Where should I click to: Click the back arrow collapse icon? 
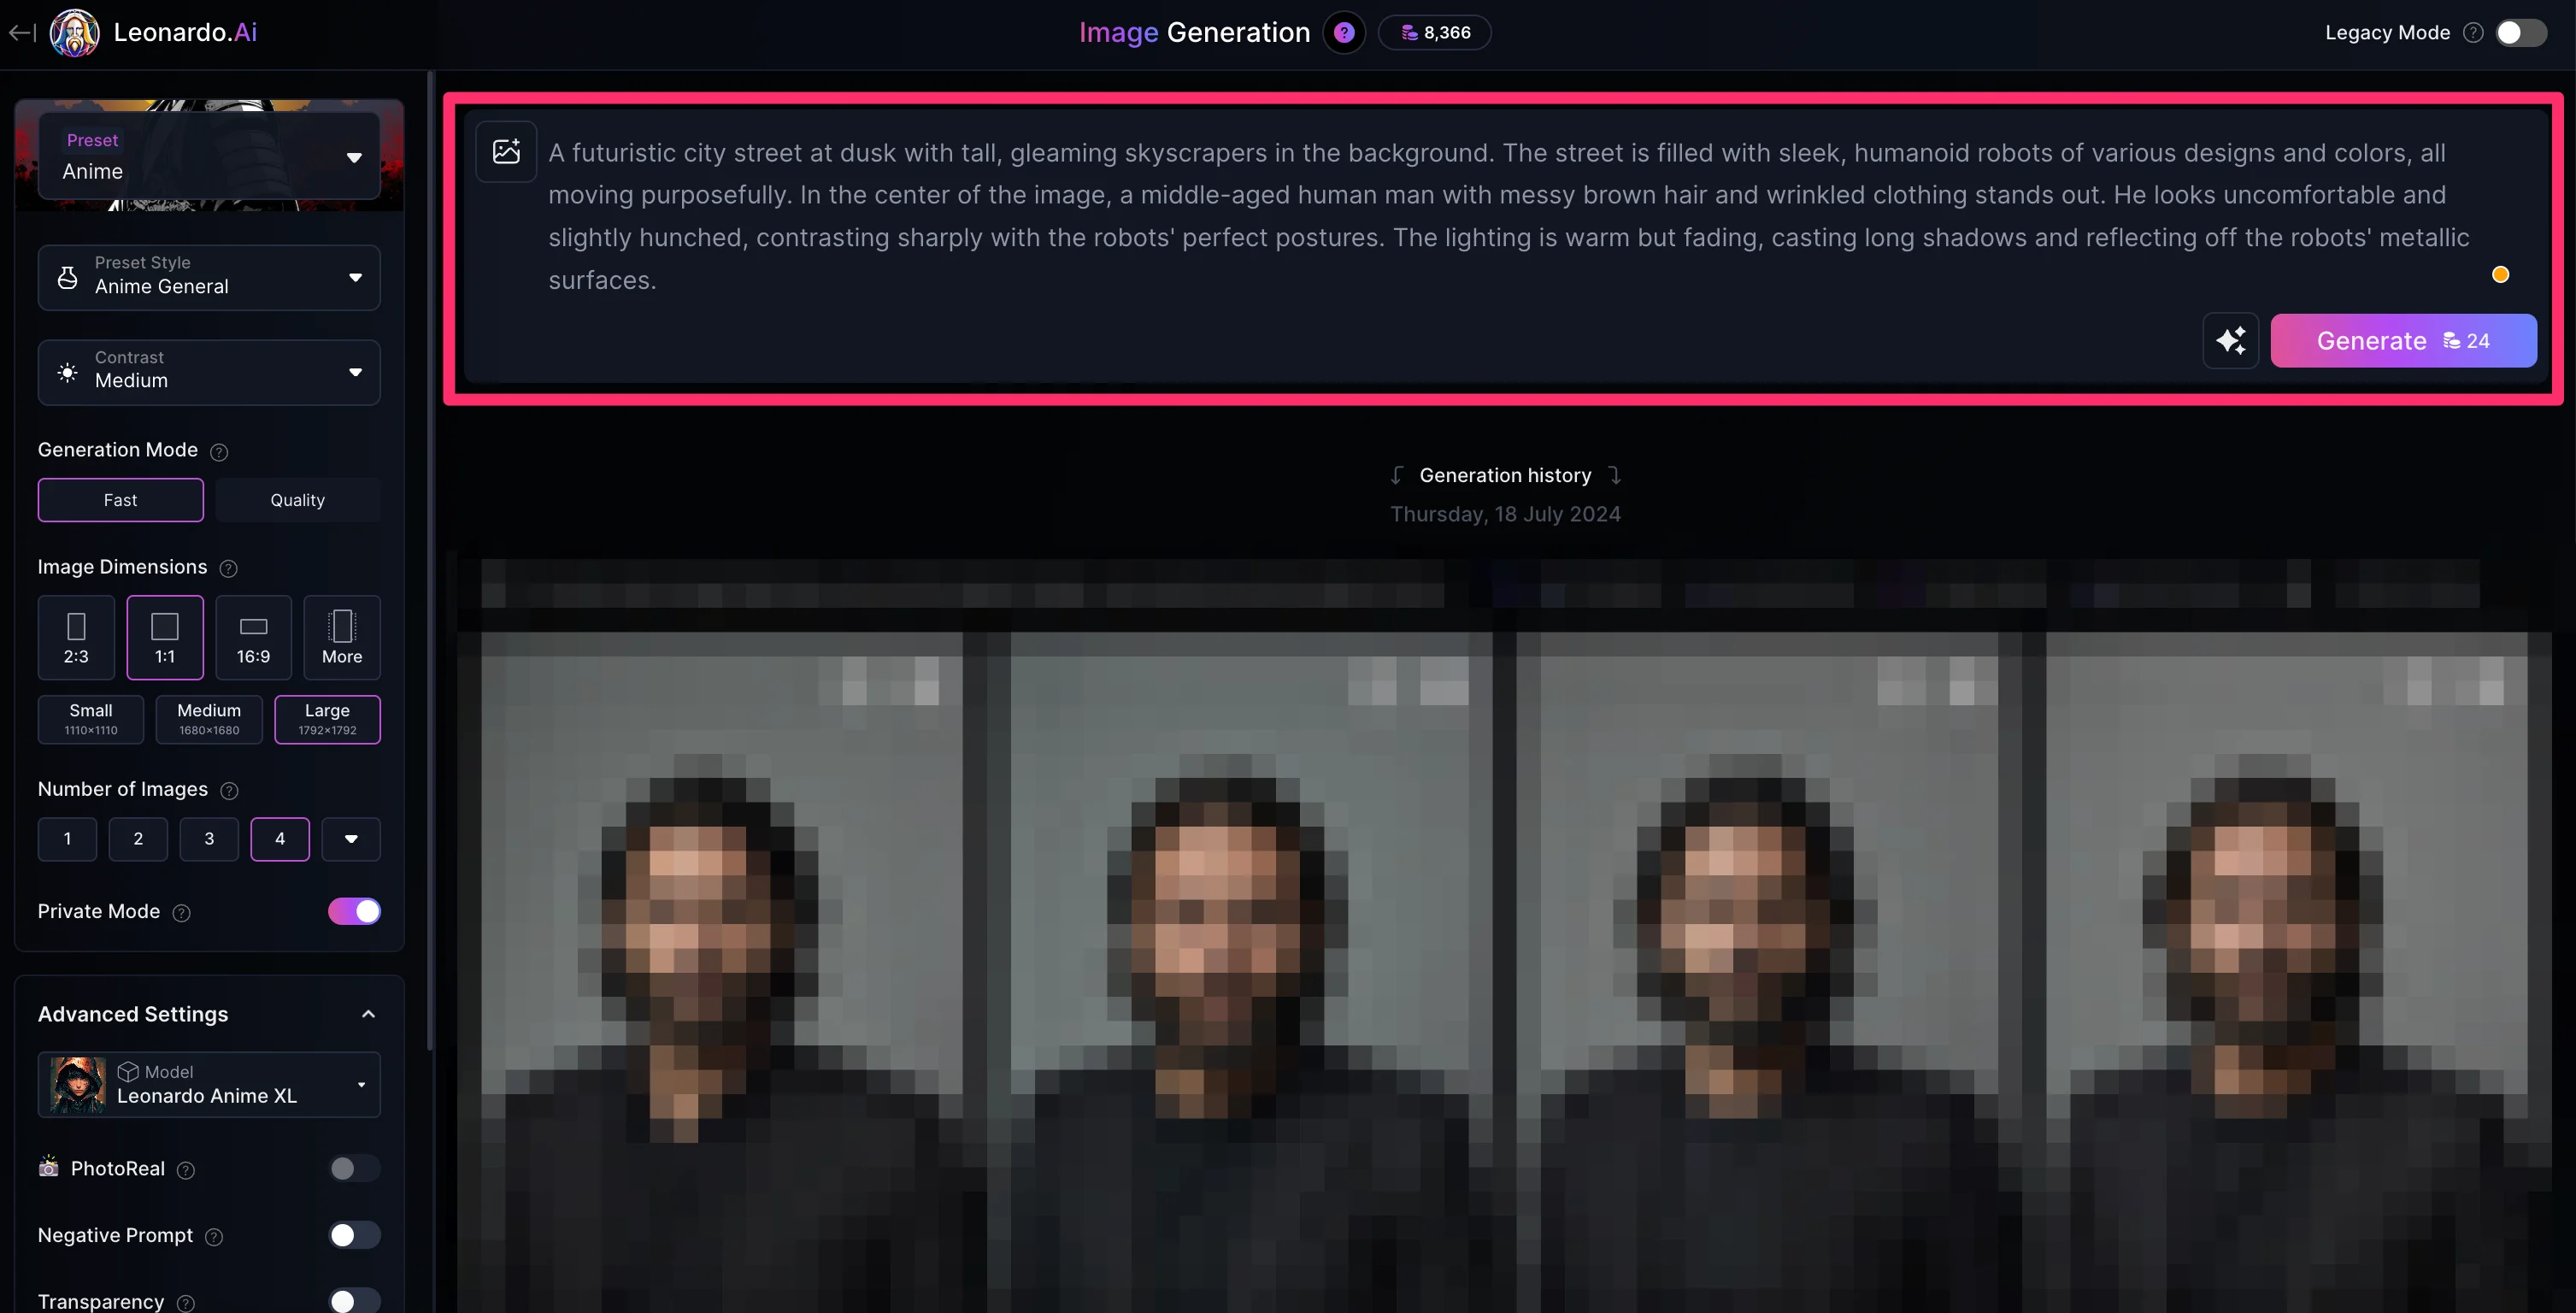tap(22, 33)
